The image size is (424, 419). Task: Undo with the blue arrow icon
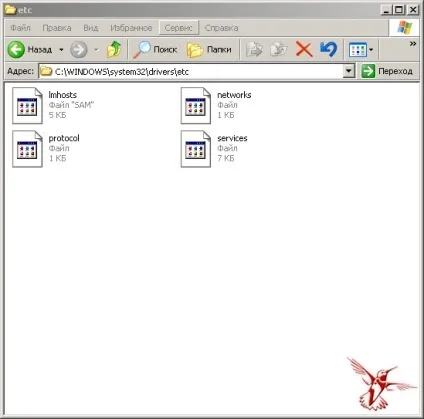point(328,50)
